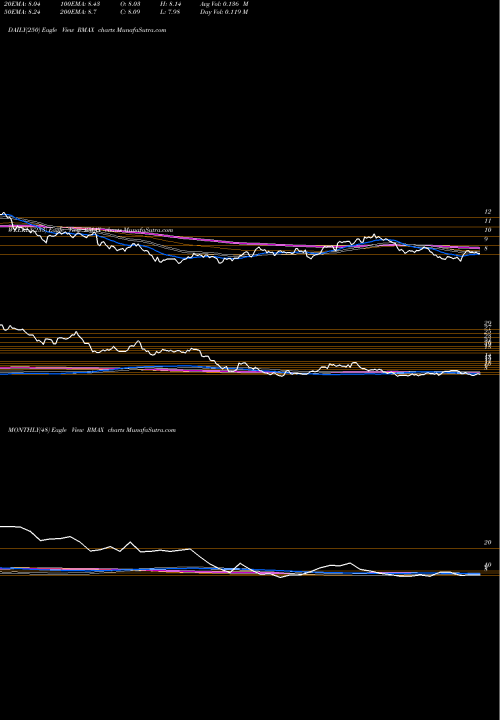Click the close price 'C:' value
Screen dimensions: 500x720
click(130, 12)
